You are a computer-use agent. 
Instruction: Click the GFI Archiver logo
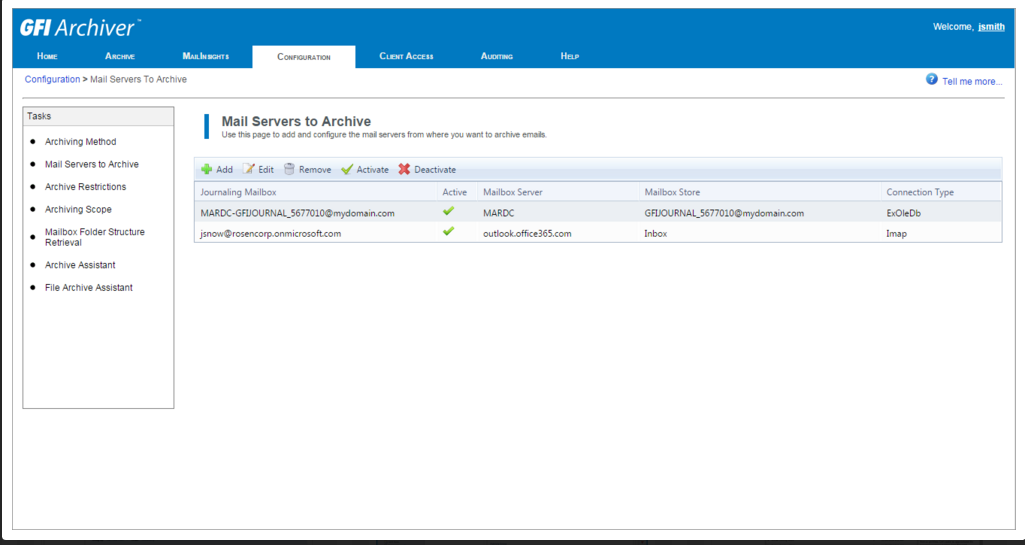[79, 27]
